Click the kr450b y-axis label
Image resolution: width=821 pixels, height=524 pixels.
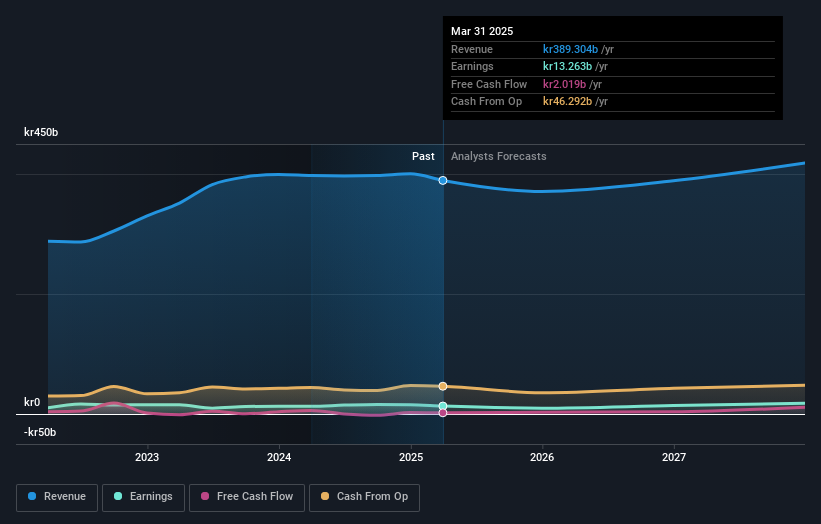pyautogui.click(x=41, y=132)
